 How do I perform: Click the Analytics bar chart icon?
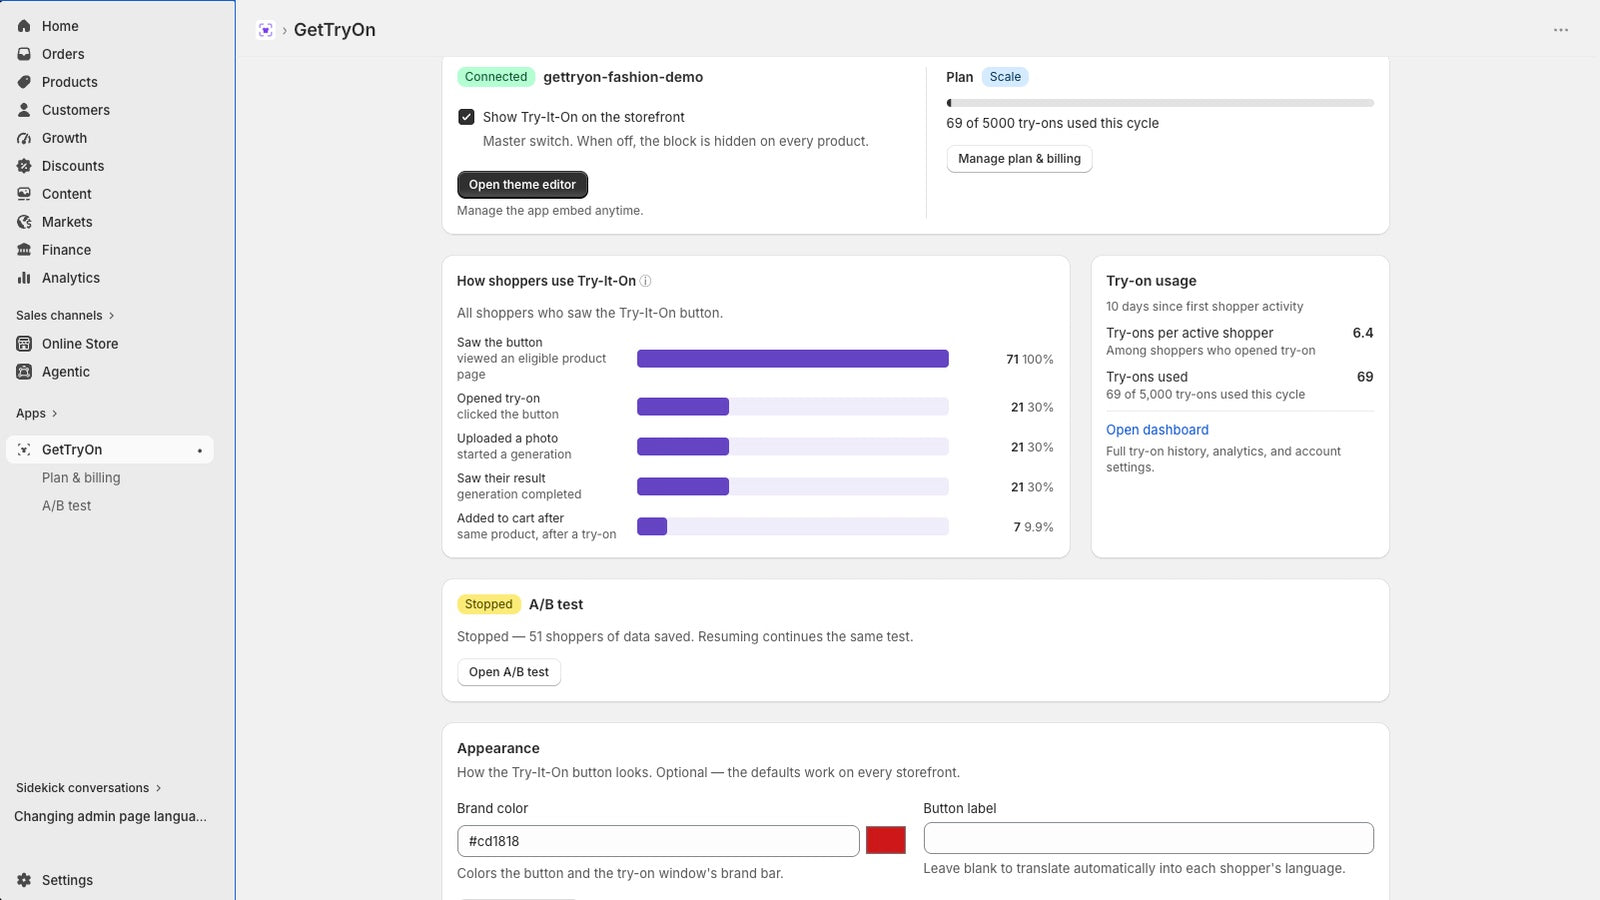24,278
